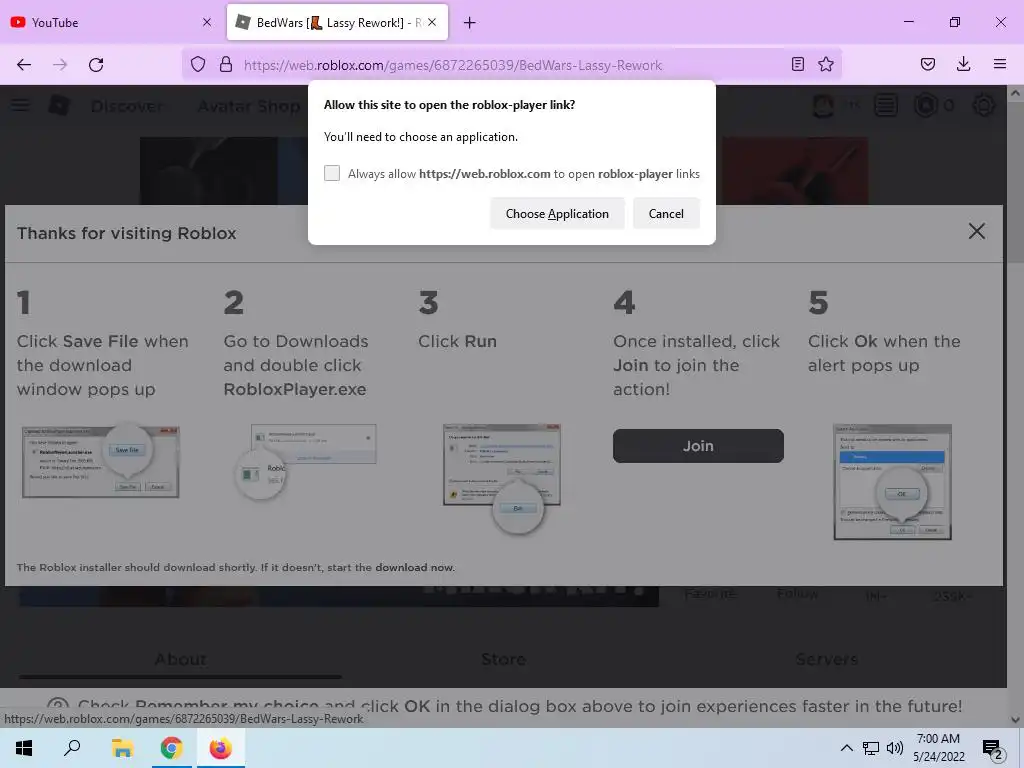Click the page scrollbar down arrow
Screen dimensions: 1024x768
[x=1015, y=720]
